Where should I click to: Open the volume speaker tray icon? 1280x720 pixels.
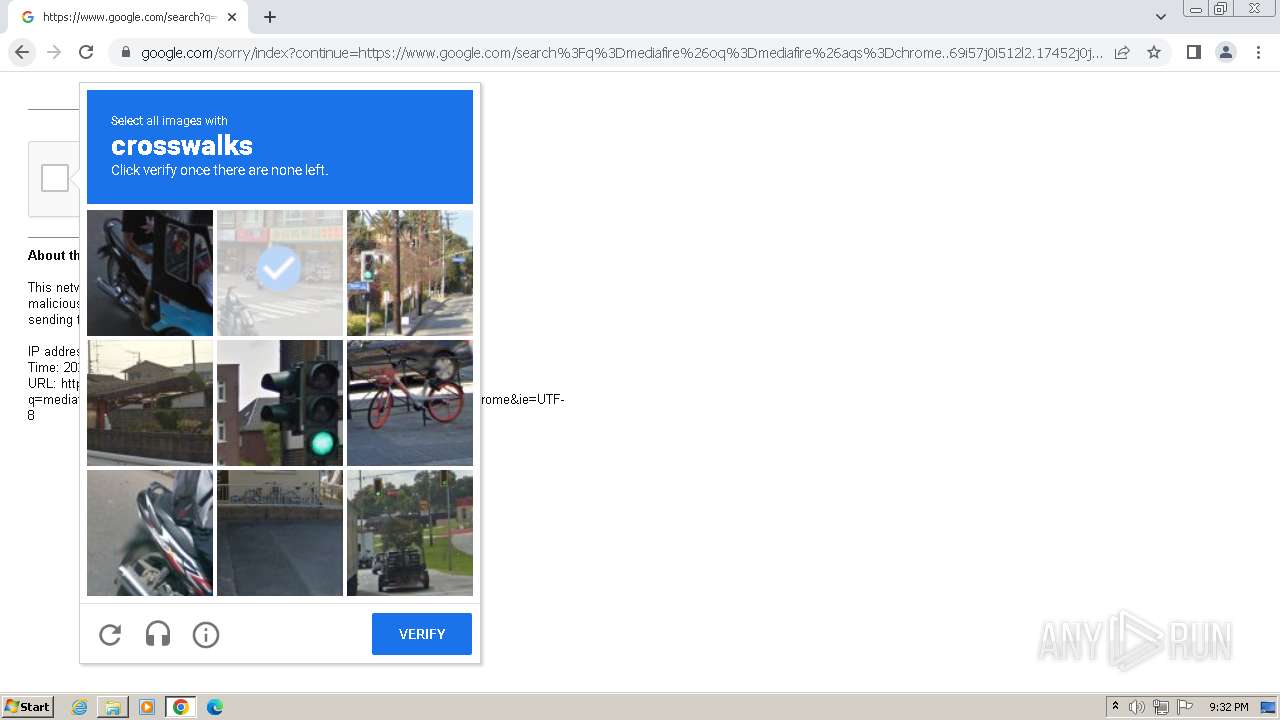coord(1137,707)
